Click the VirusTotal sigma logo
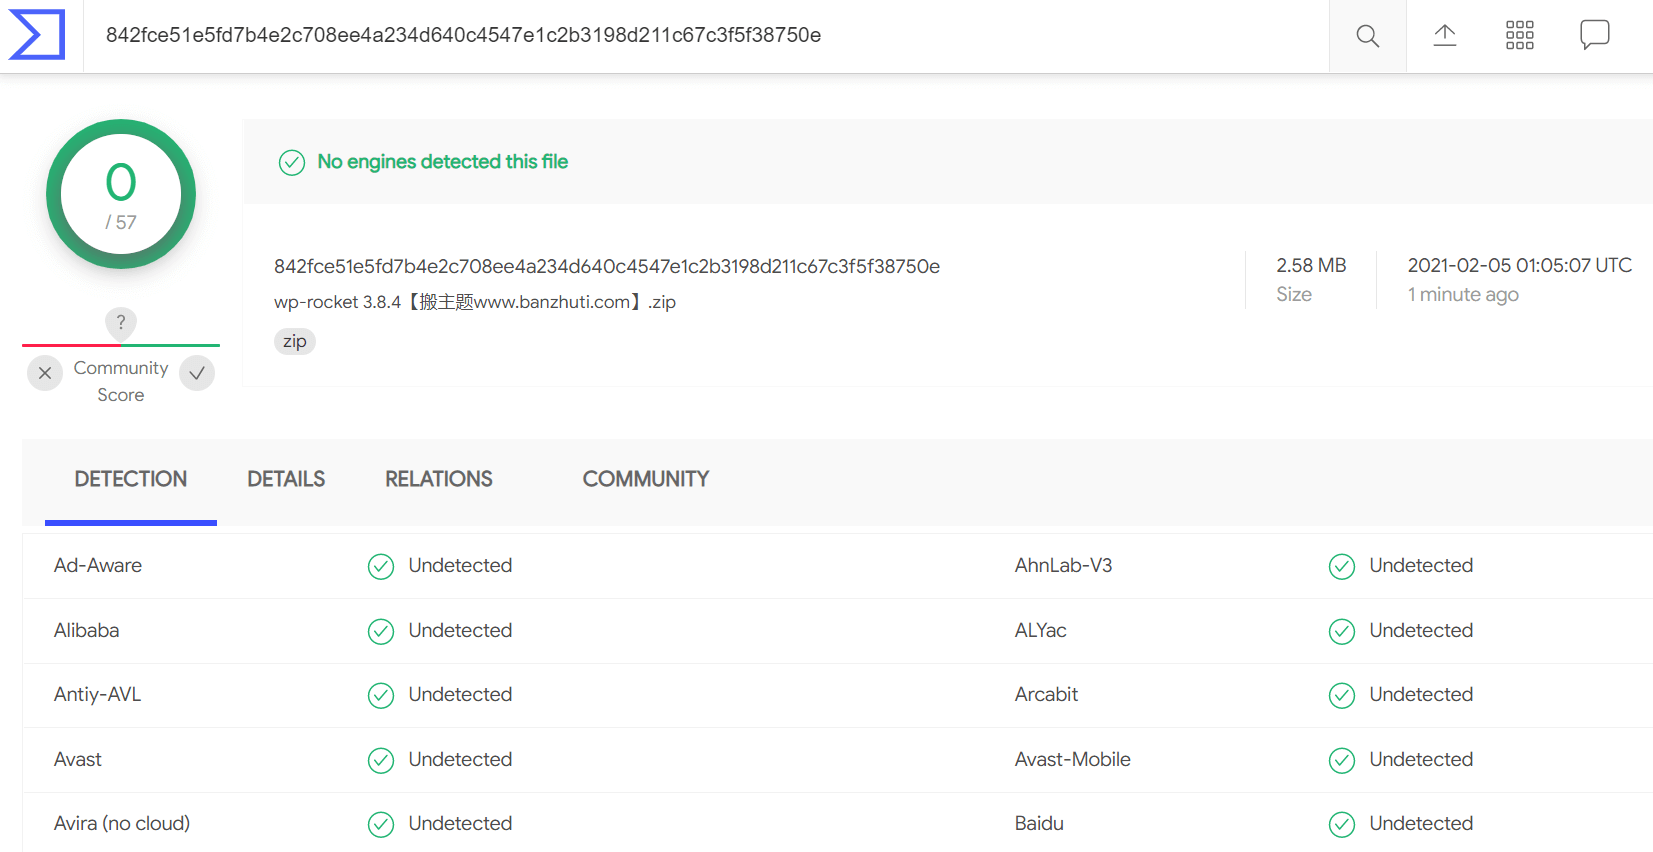 coord(37,35)
